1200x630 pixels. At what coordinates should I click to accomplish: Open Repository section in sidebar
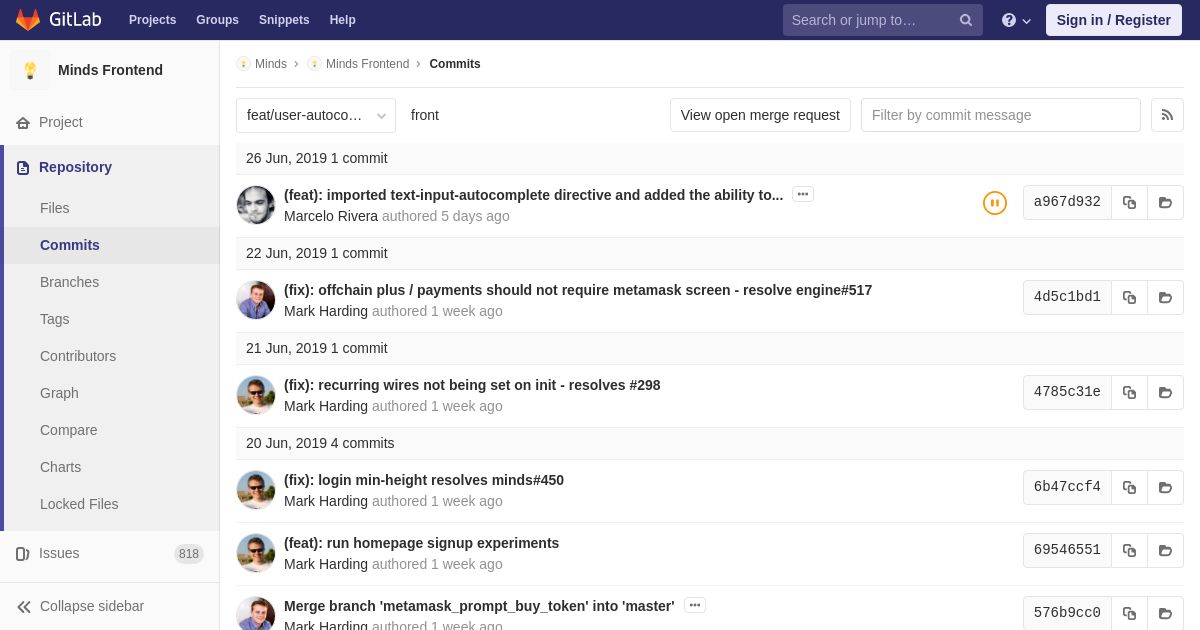pos(110,167)
